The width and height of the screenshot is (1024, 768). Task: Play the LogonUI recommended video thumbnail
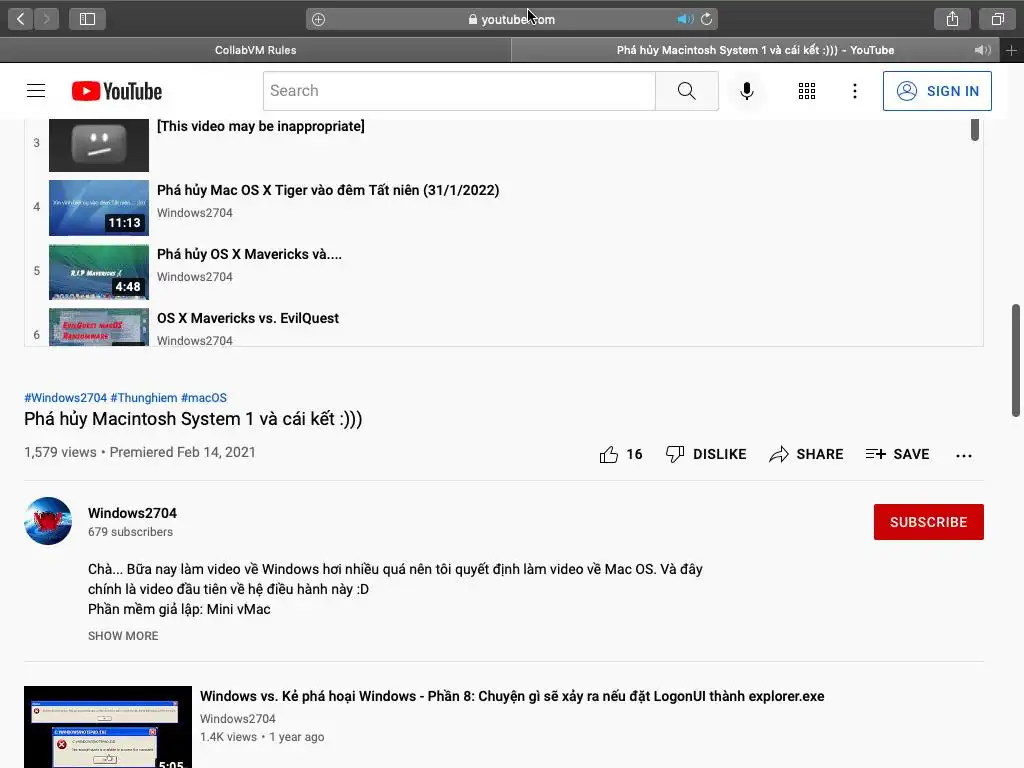(x=108, y=727)
